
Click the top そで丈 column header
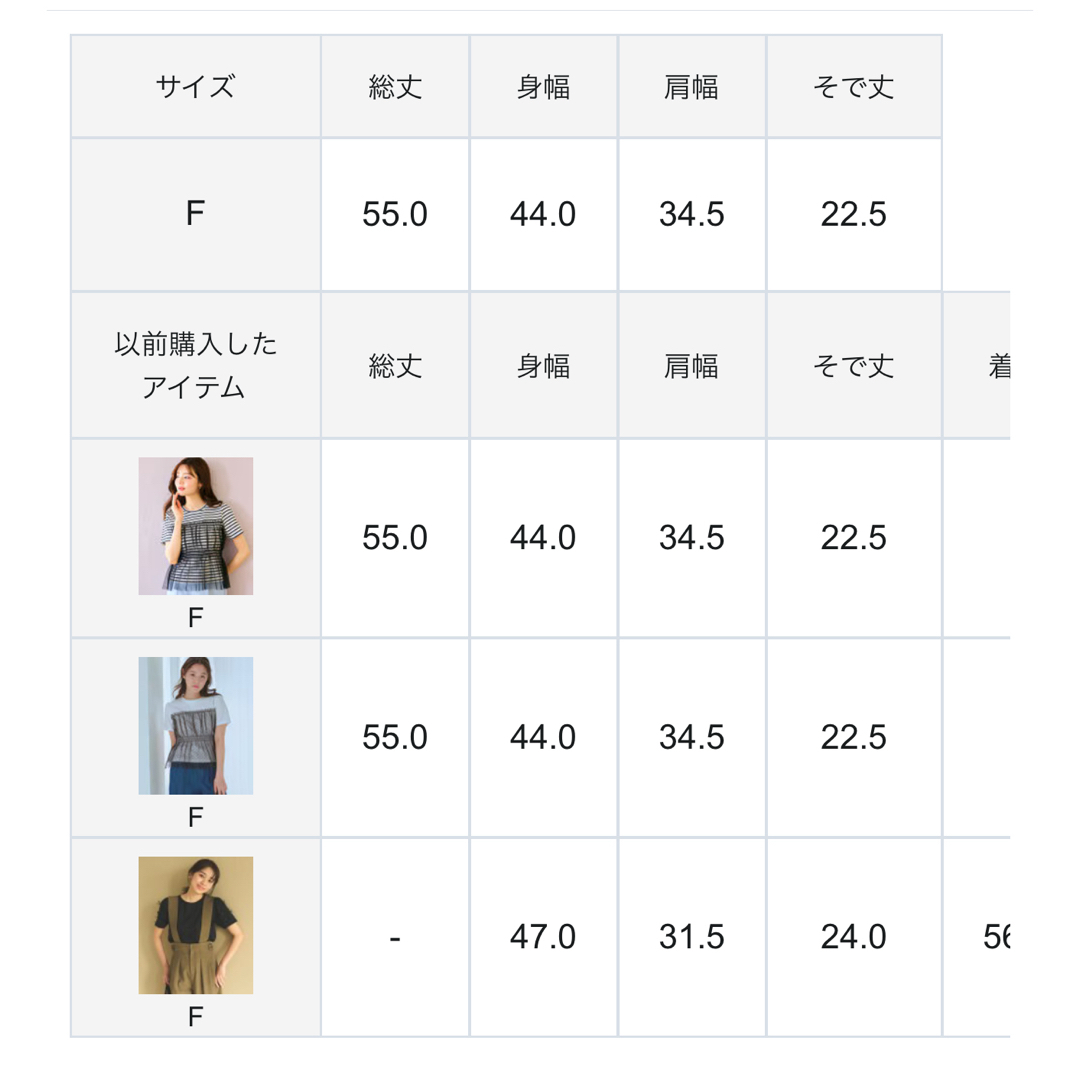click(854, 87)
